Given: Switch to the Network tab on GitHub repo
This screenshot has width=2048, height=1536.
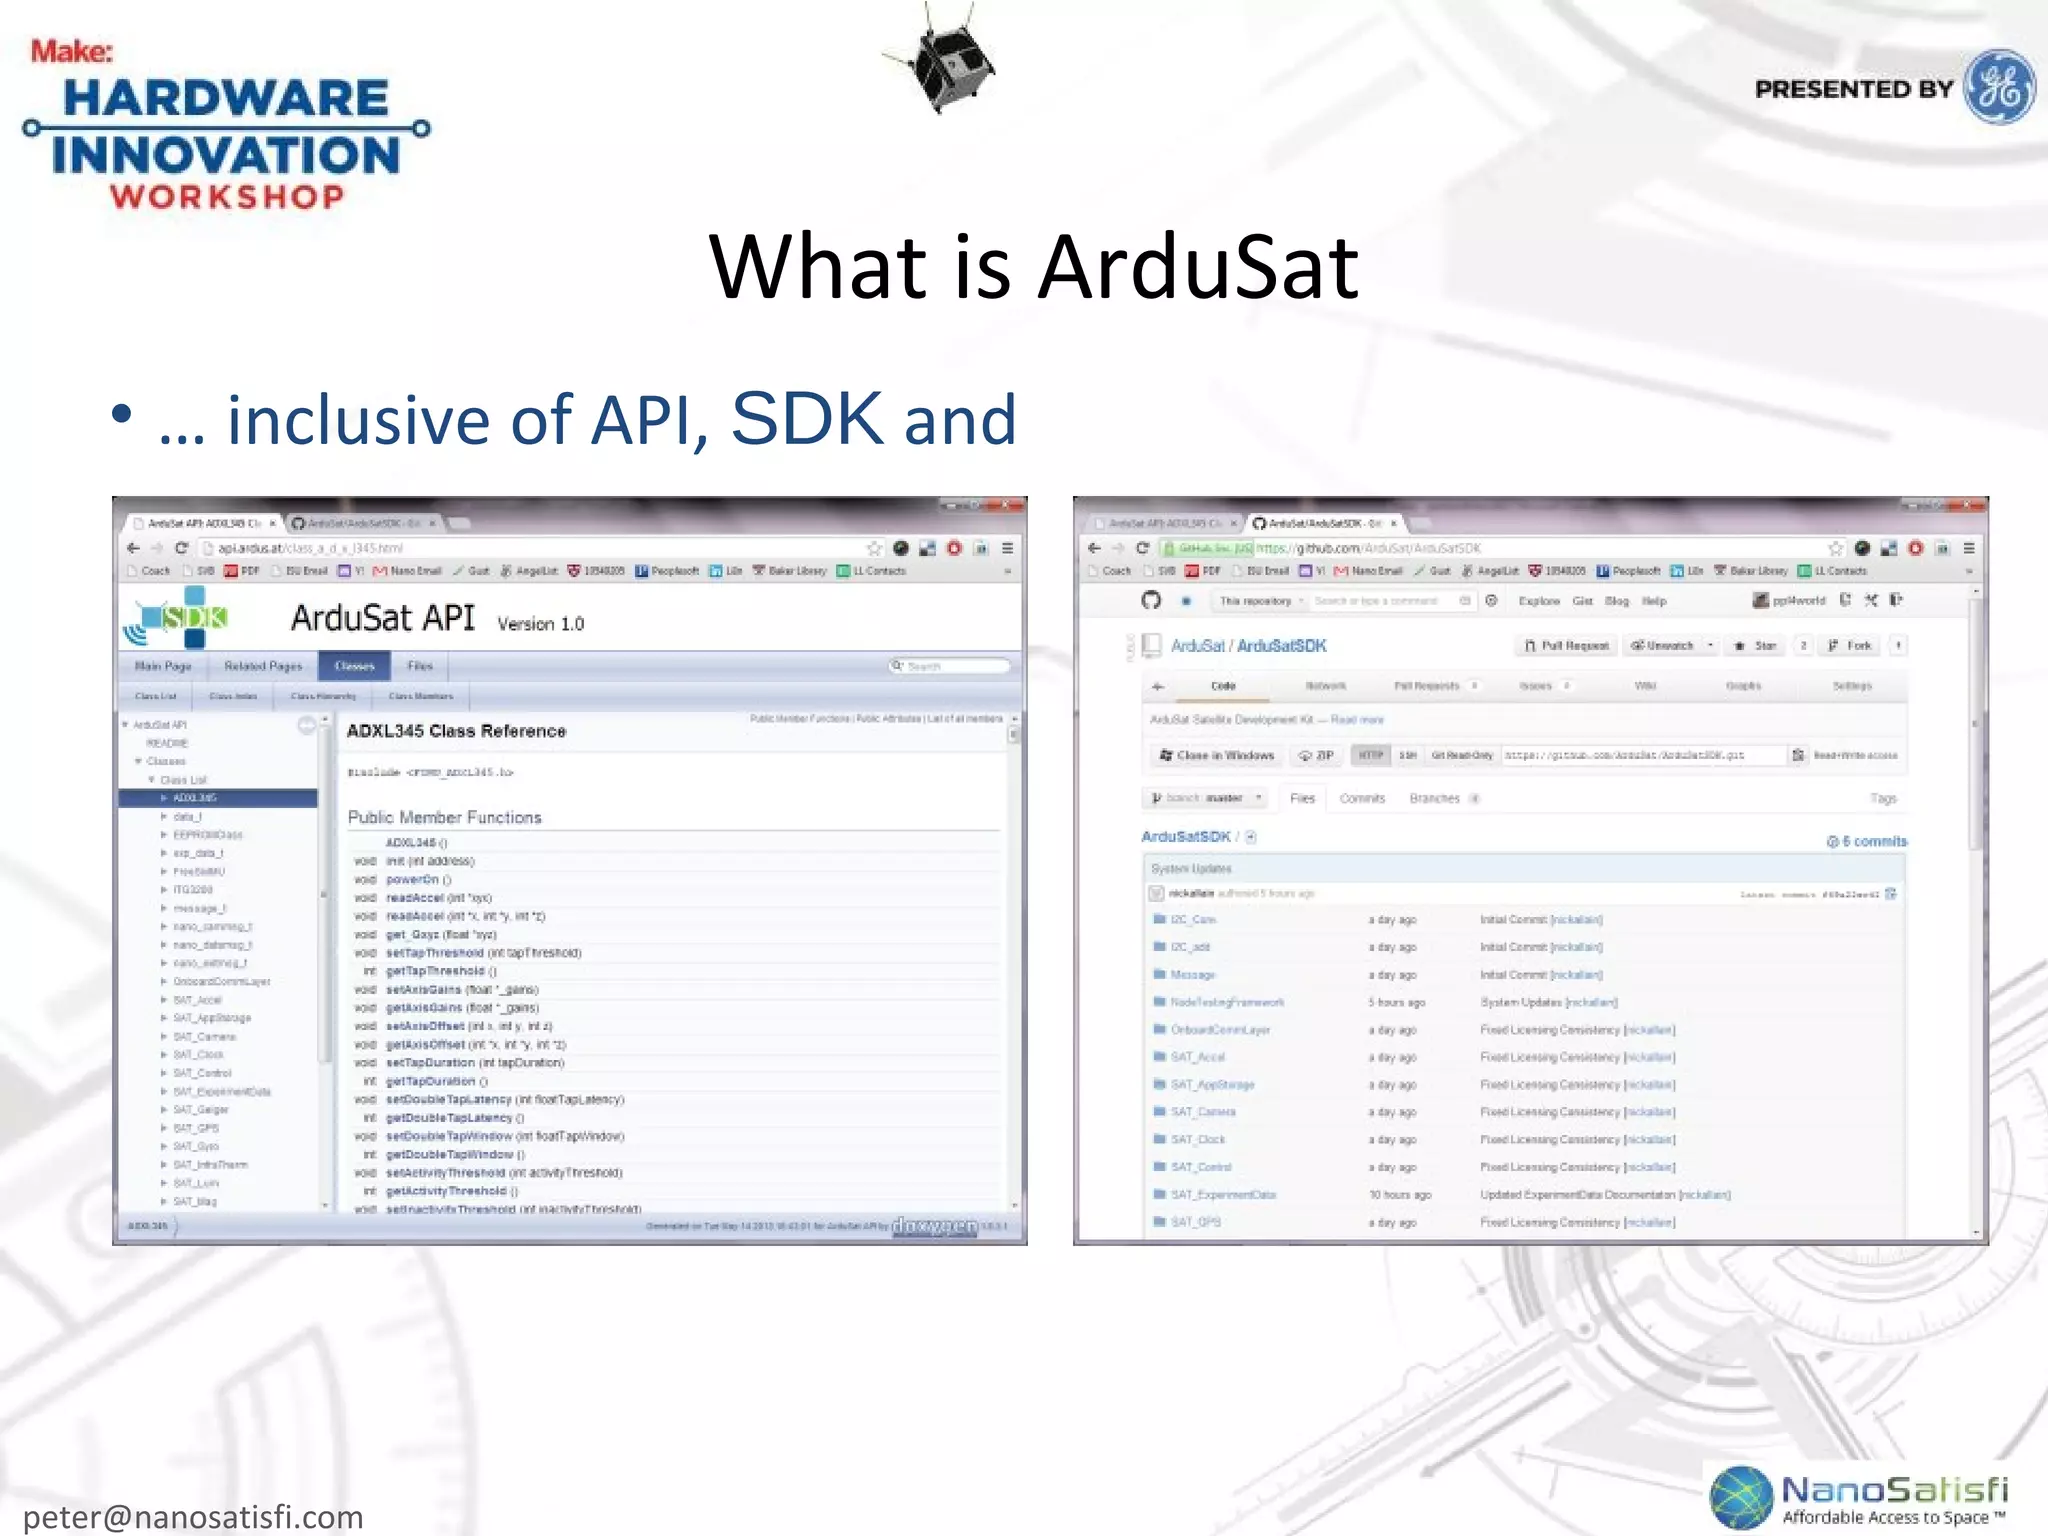Looking at the screenshot, I should 1326,686.
